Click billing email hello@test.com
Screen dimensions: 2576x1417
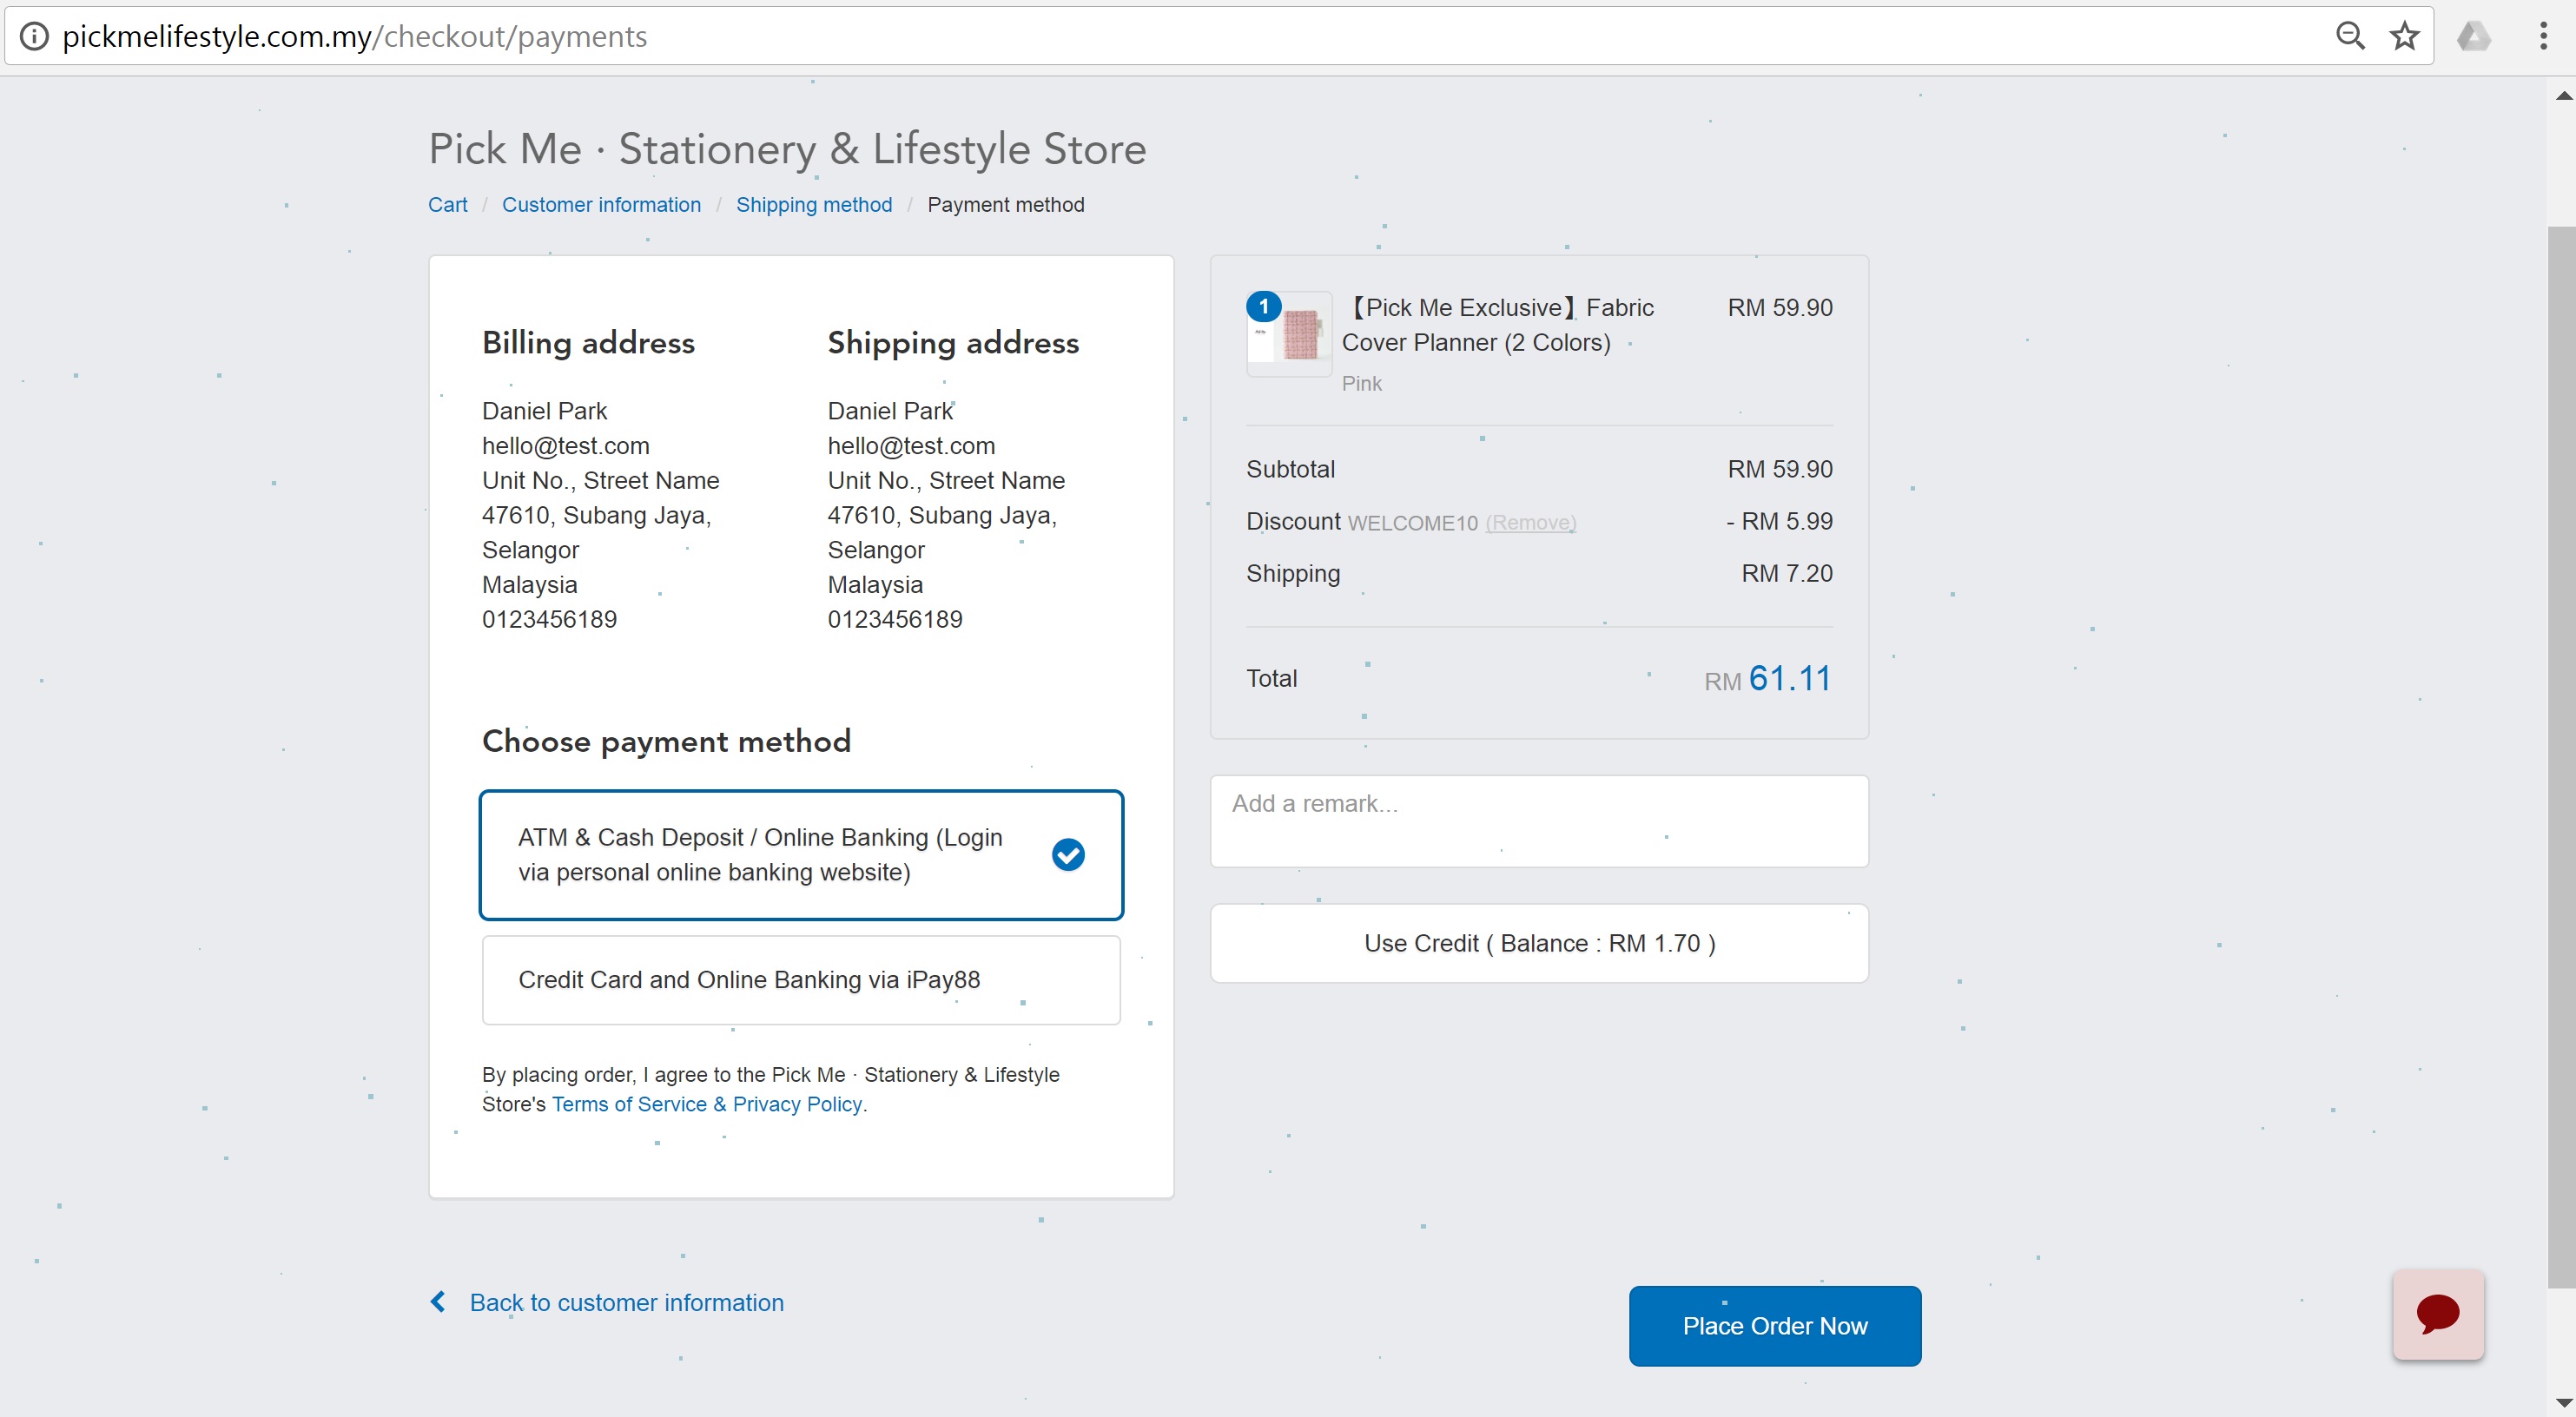(x=565, y=446)
